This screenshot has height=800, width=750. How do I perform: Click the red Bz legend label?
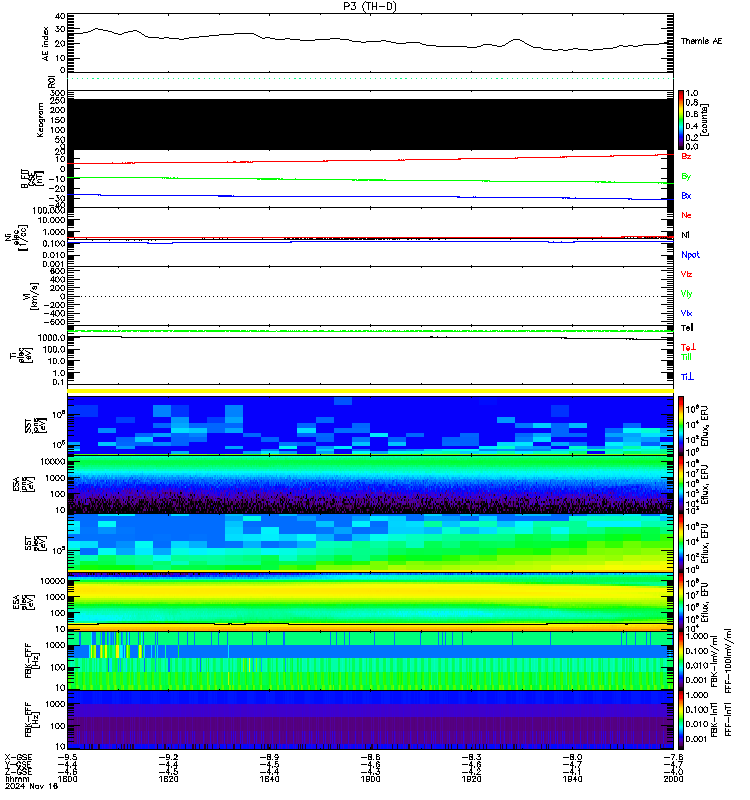686,156
